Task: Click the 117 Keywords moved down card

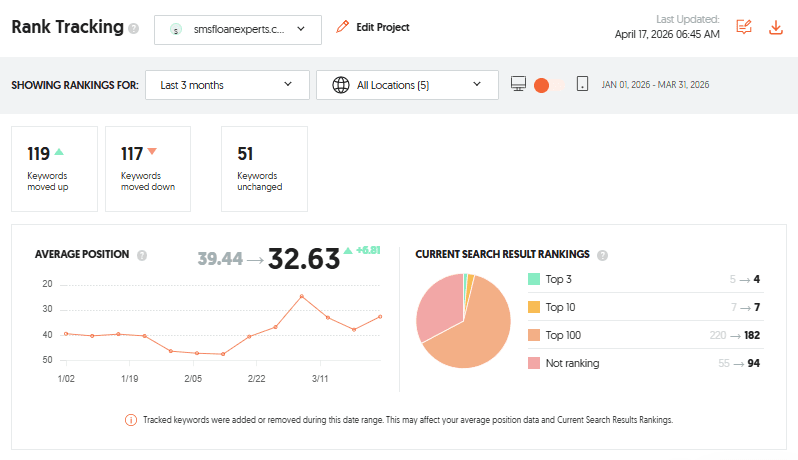Action: click(148, 169)
